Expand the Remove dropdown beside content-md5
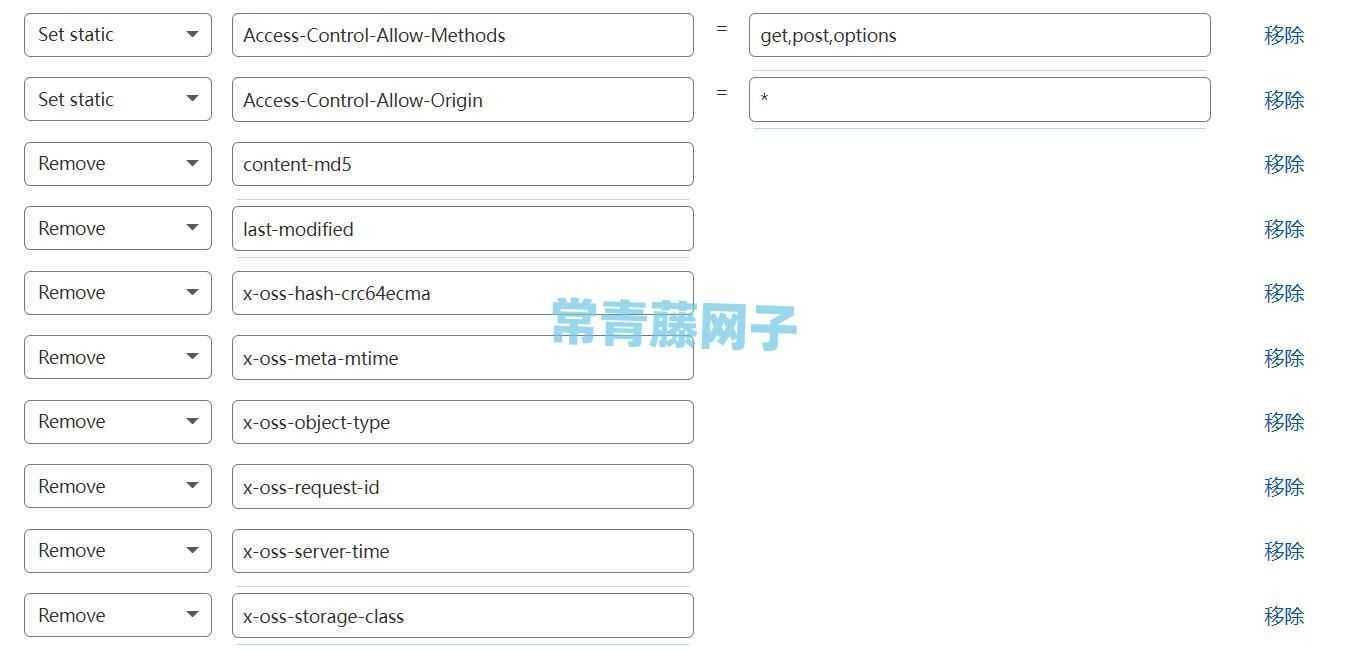Image resolution: width=1350 pixels, height=650 pixels. [x=118, y=164]
